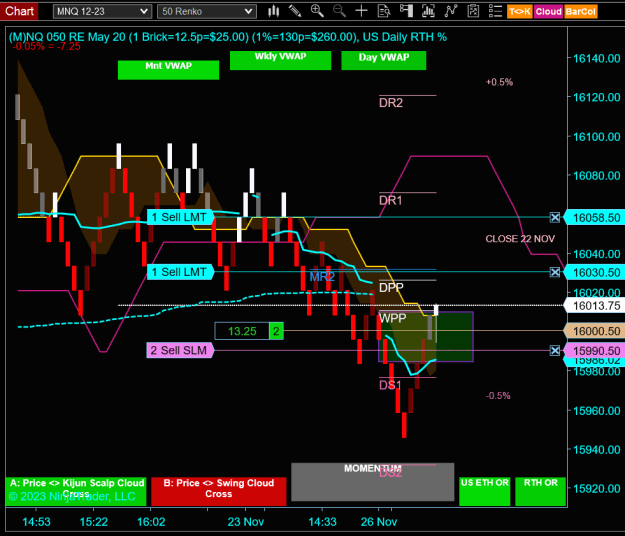Click the 14:53 time axis label
This screenshot has height=536, width=625.
tap(36, 522)
